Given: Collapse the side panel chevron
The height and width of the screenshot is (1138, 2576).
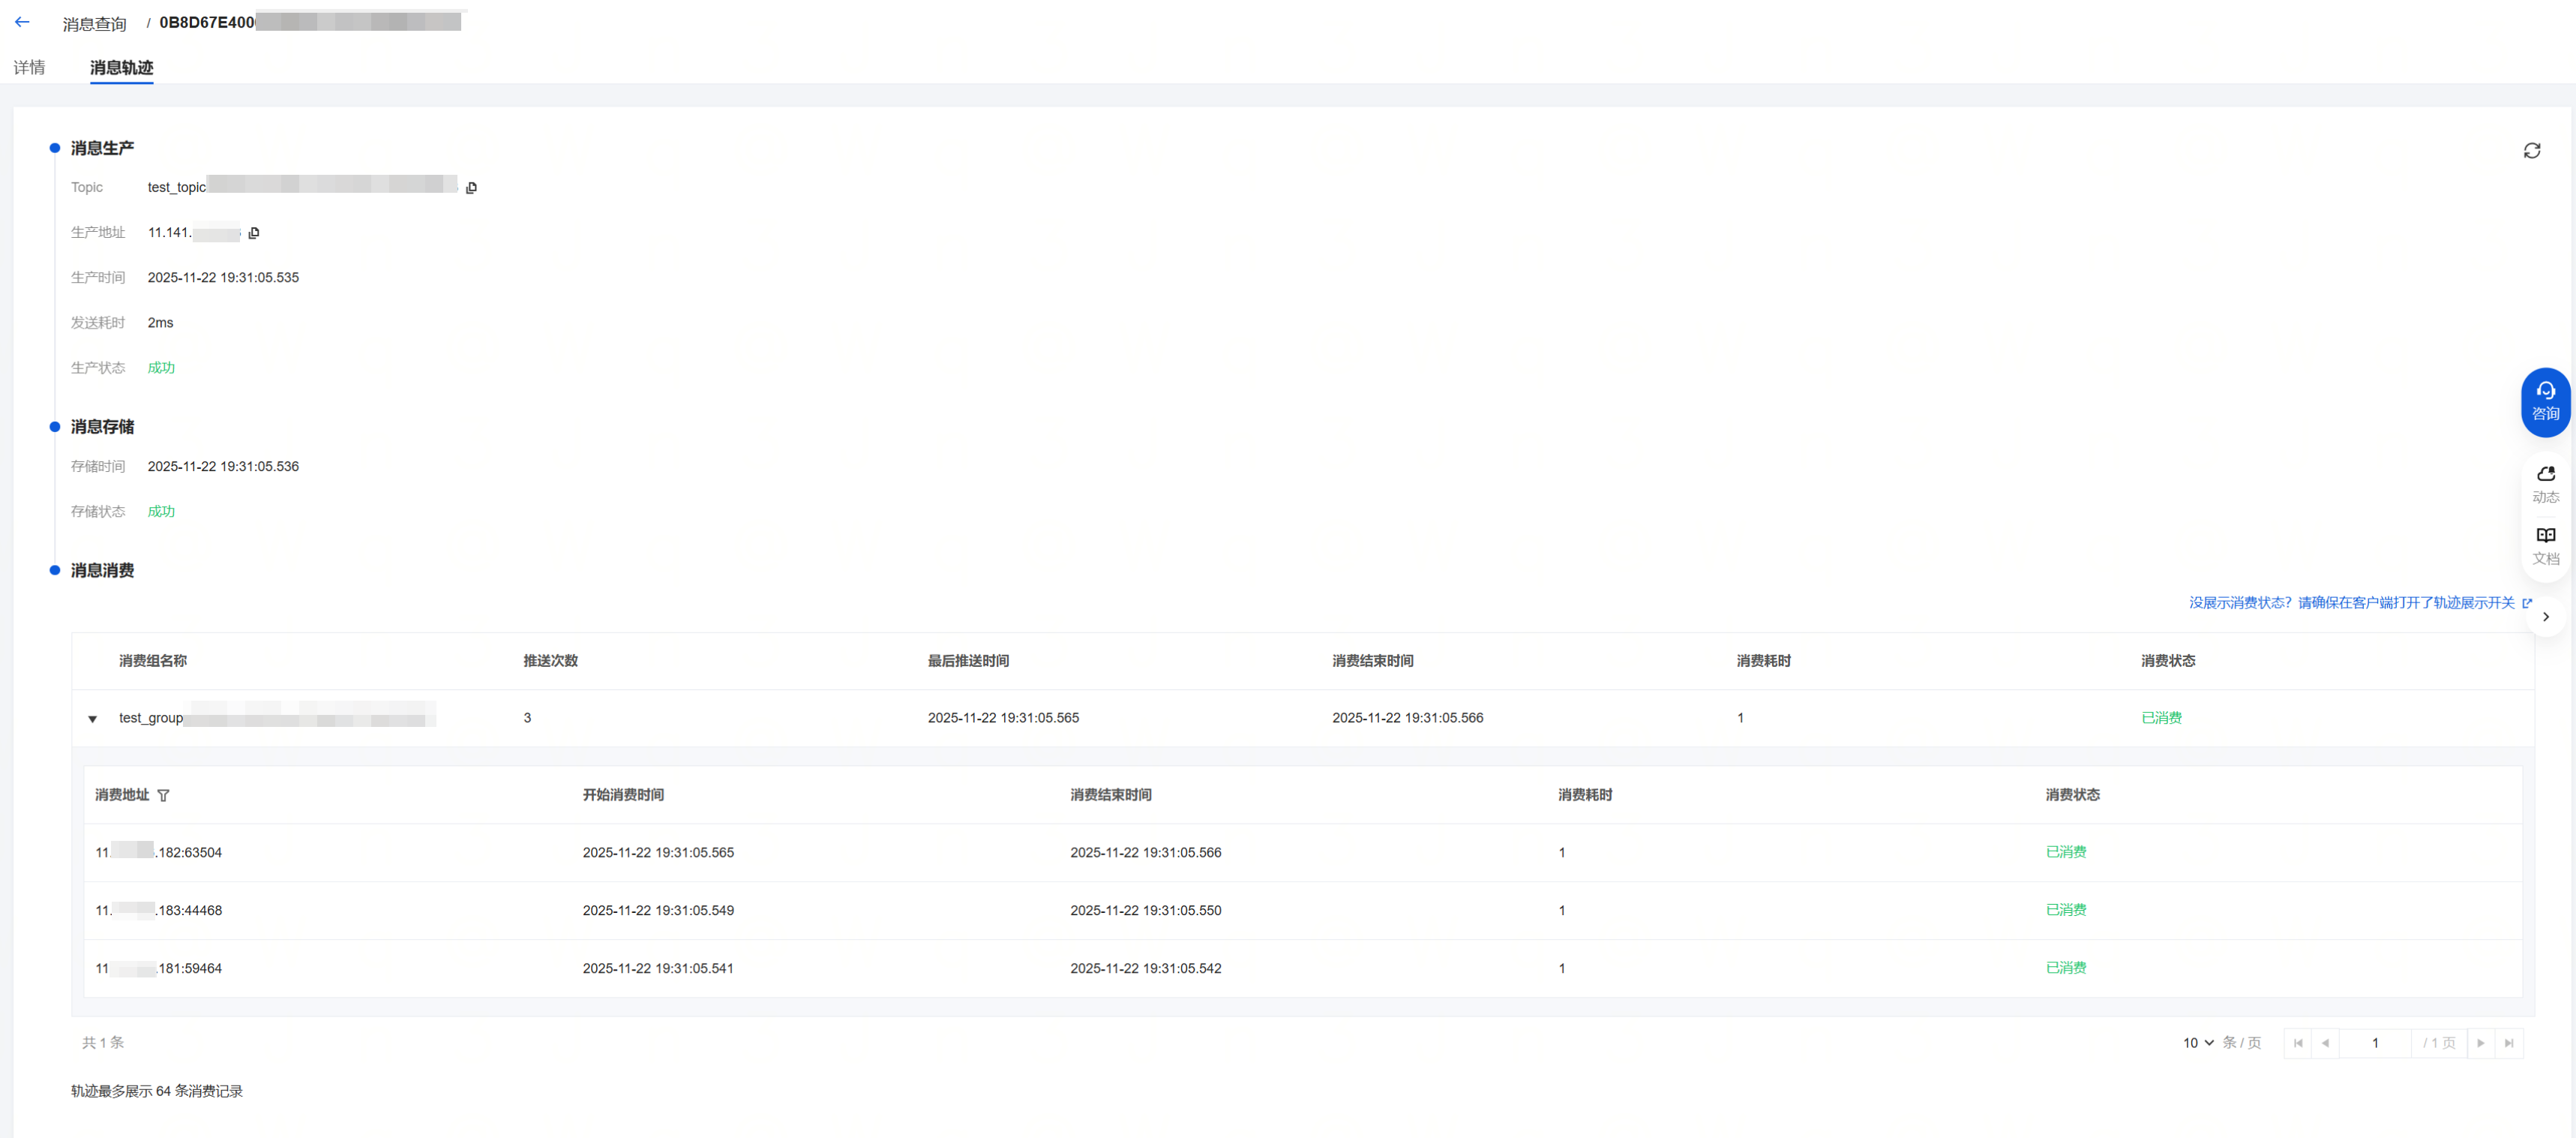Looking at the screenshot, I should (2545, 617).
